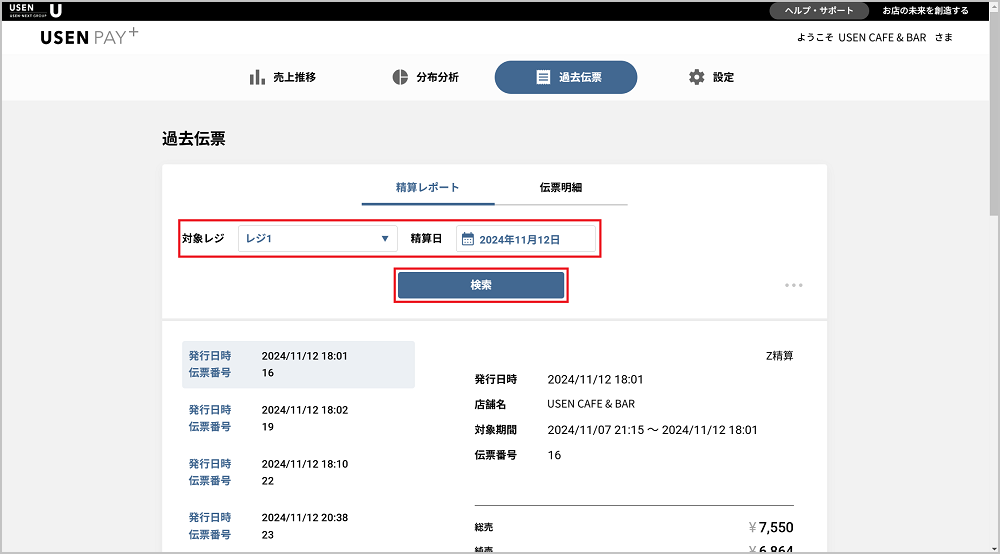Click the gear icon for 設定

coord(697,77)
